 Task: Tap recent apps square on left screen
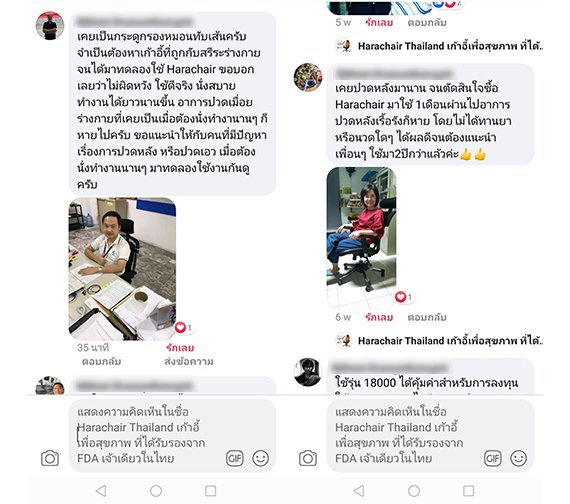pos(210,491)
